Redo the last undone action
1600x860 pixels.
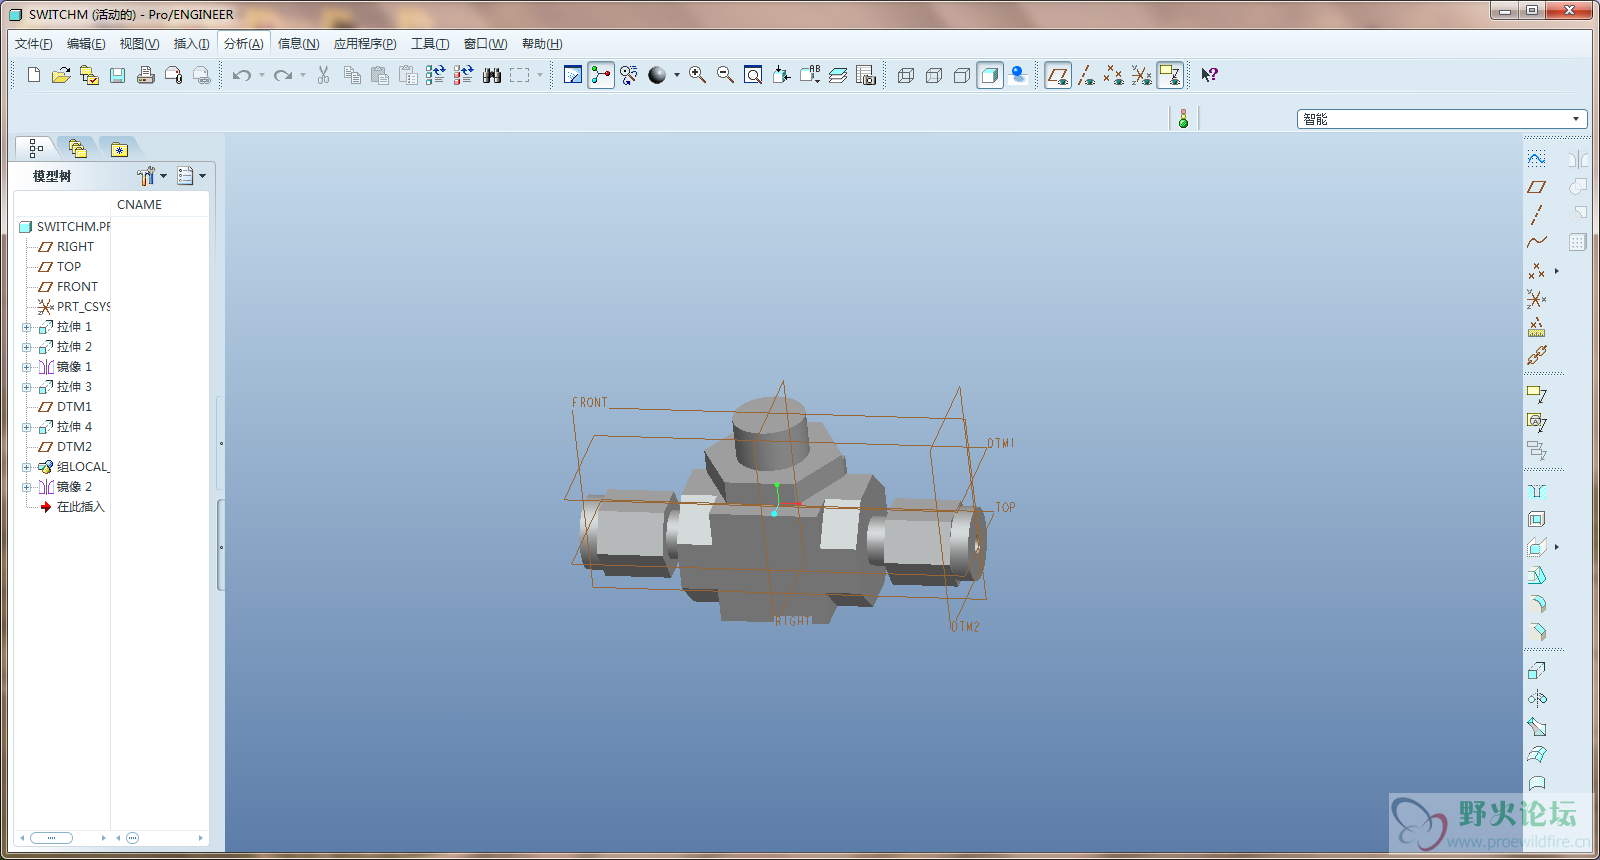coord(283,75)
